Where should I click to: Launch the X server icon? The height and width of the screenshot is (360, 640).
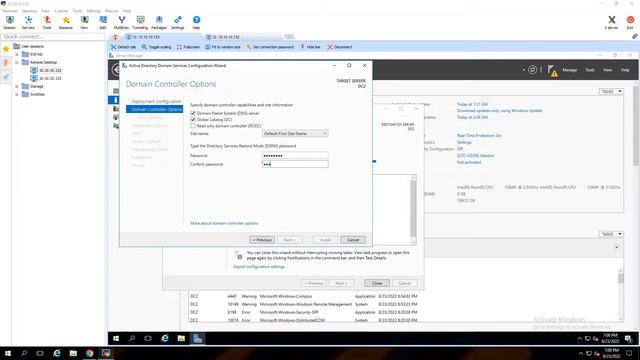click(x=611, y=22)
